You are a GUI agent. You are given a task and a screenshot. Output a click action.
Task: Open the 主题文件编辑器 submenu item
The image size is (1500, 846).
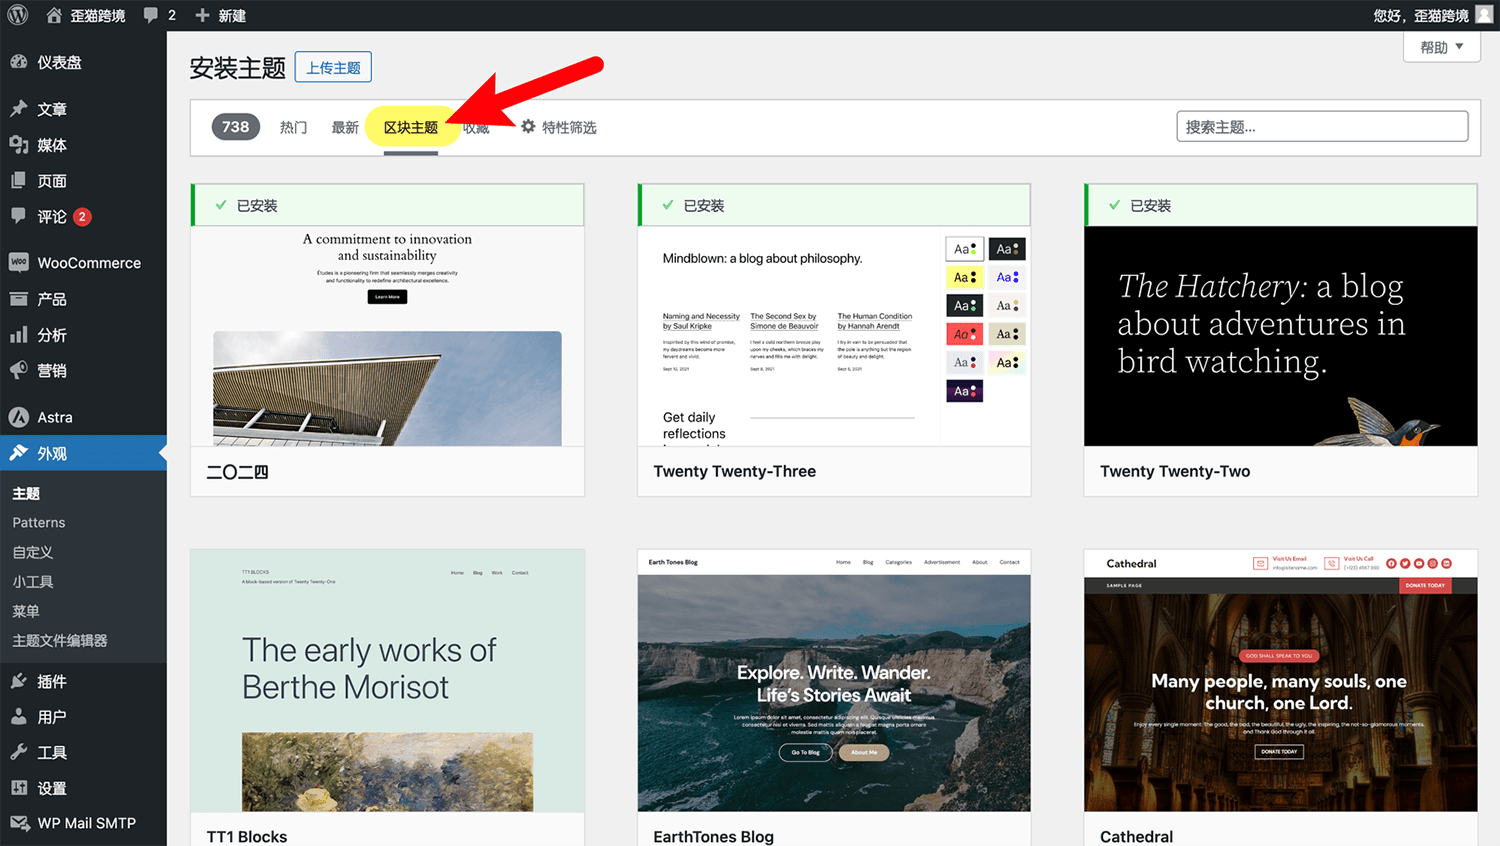click(60, 640)
